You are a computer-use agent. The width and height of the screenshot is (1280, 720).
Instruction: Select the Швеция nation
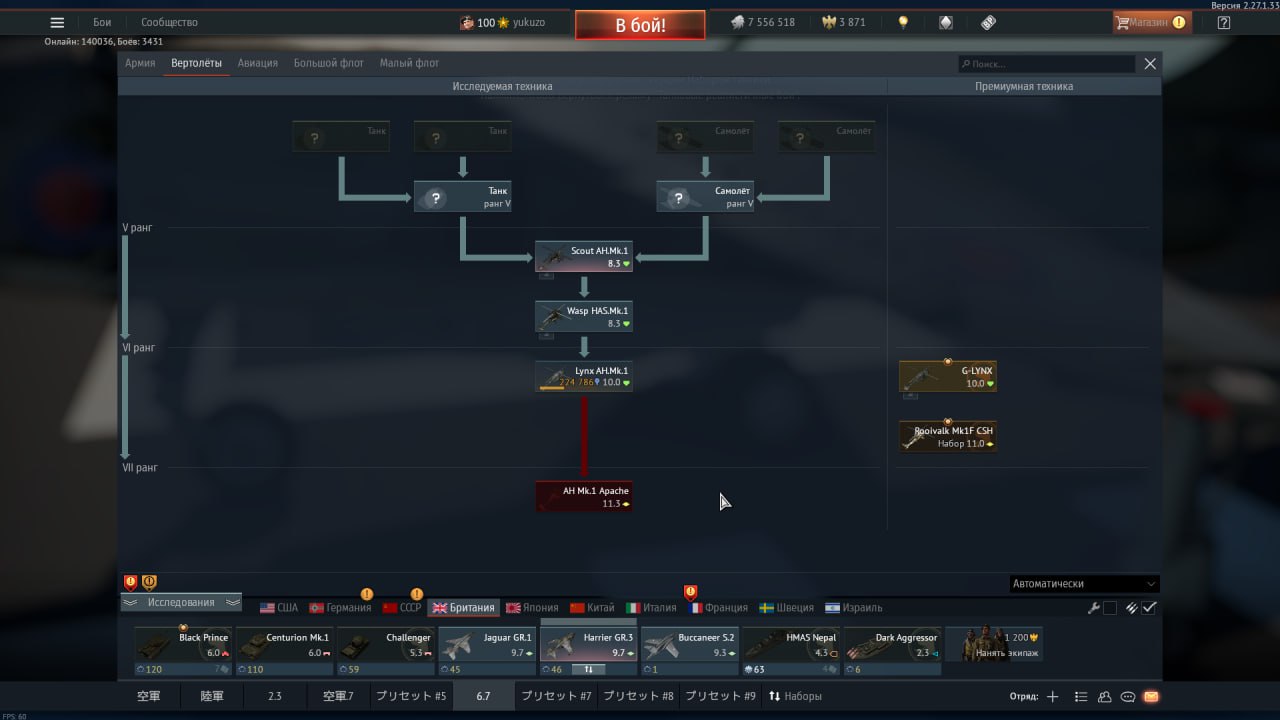pyautogui.click(x=787, y=607)
